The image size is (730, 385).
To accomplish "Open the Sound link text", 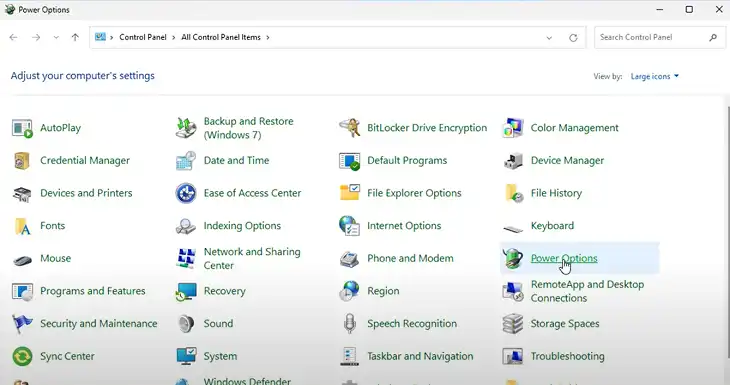I will 218,324.
